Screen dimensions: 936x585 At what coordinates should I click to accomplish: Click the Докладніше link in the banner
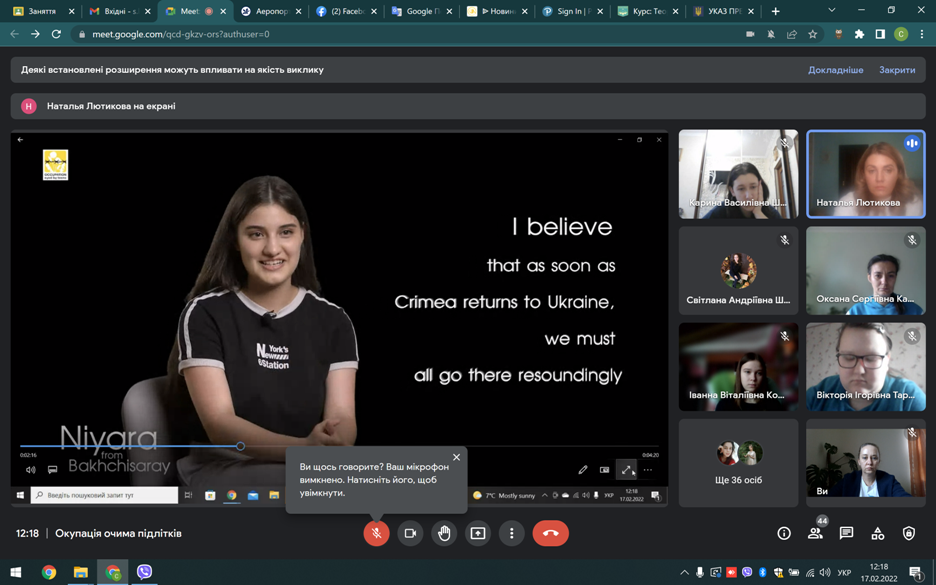[x=835, y=70]
